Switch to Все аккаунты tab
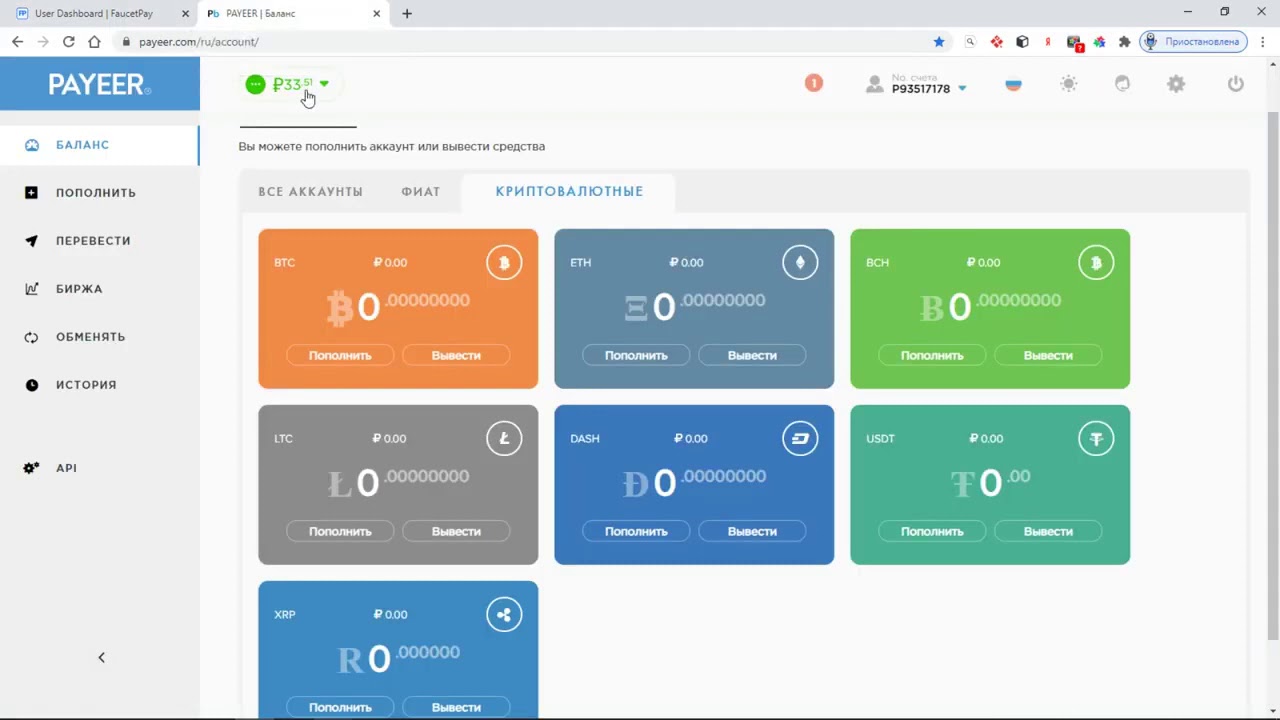Screen dimensions: 1280x720 [x=310, y=191]
